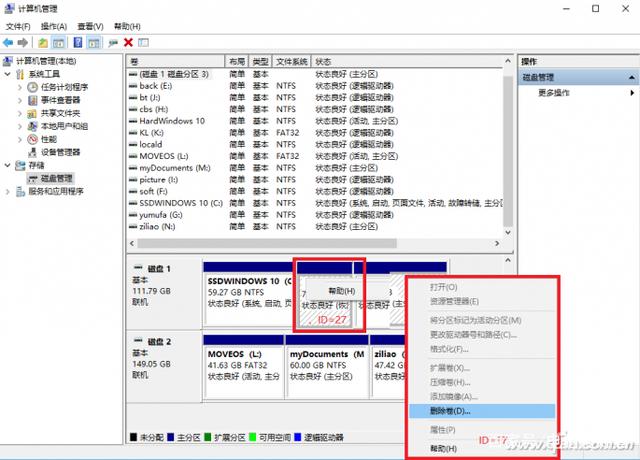
Task: Select the back (E:) volume row
Action: [x=315, y=86]
